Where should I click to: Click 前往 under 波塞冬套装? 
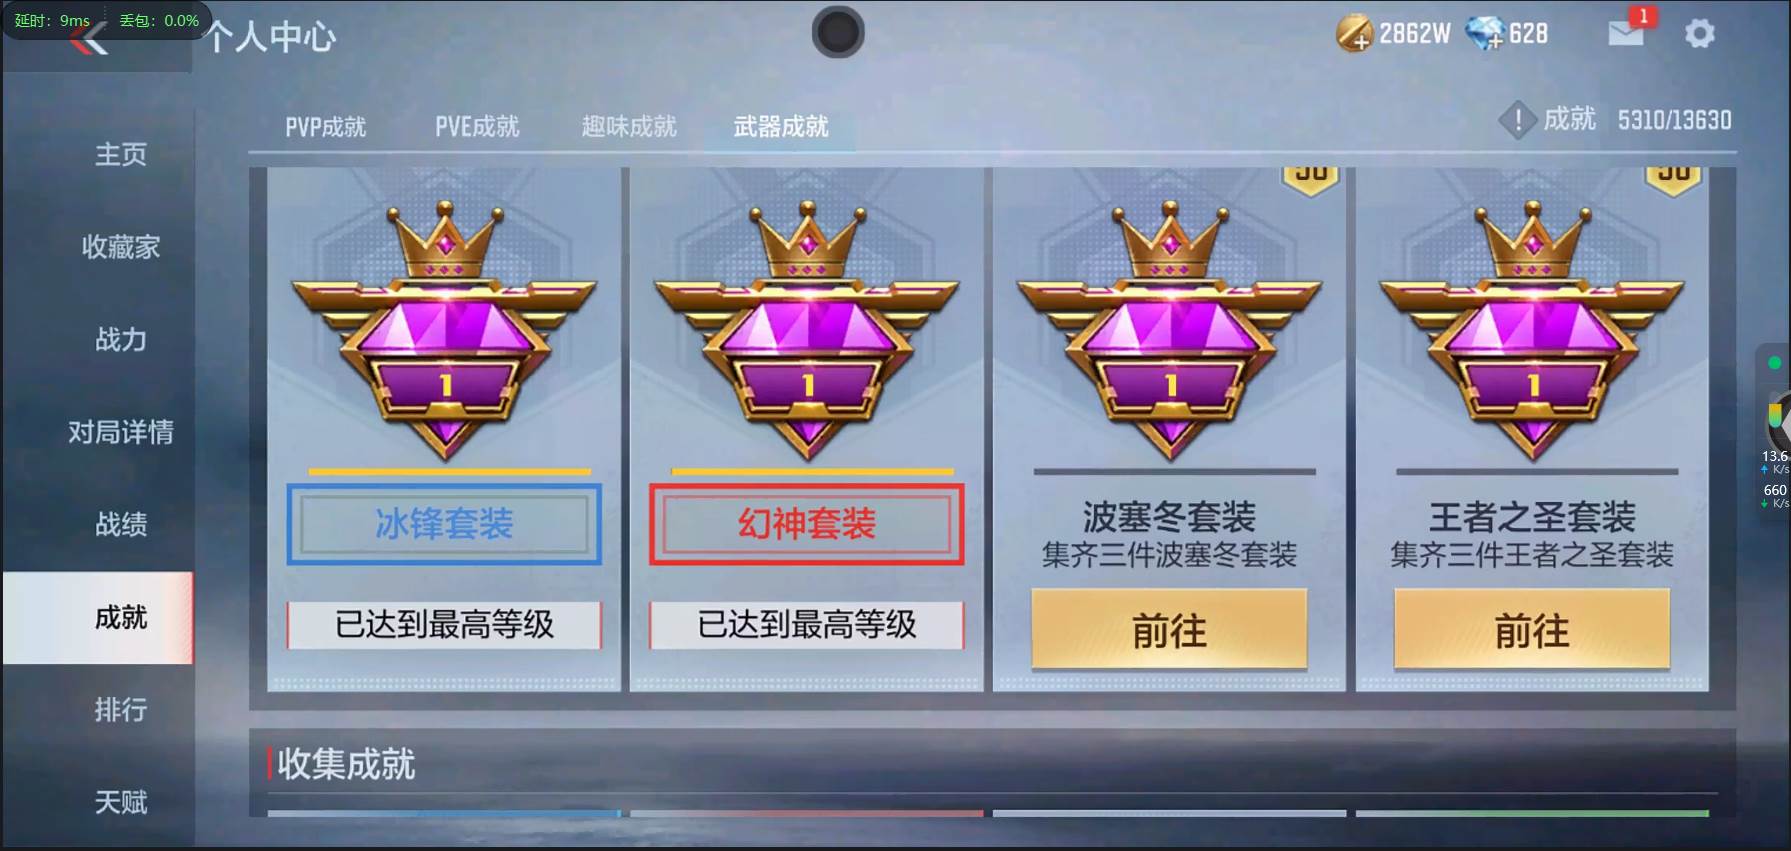tap(1169, 630)
